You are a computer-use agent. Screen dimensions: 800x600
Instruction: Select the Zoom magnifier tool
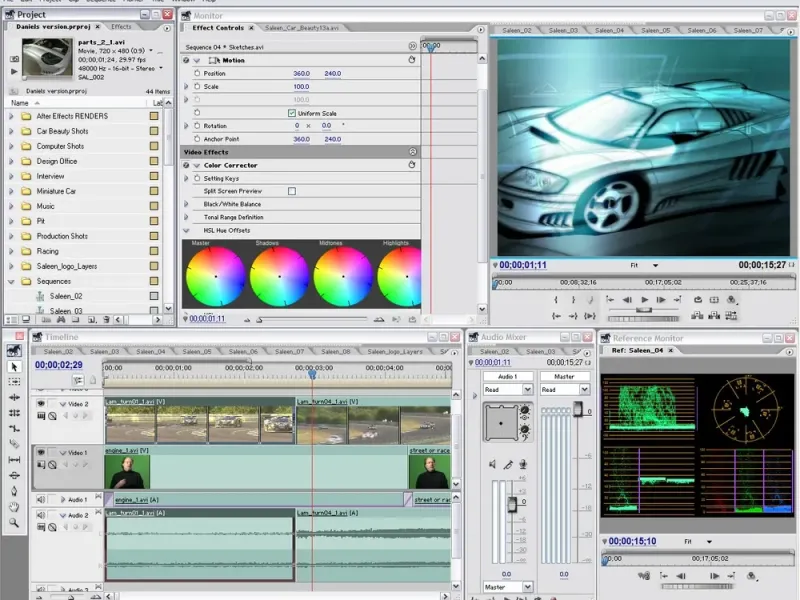[x=14, y=522]
